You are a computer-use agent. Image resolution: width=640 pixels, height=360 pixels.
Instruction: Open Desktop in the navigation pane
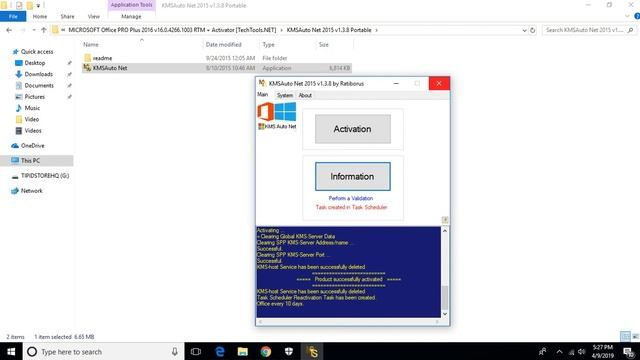click(35, 63)
